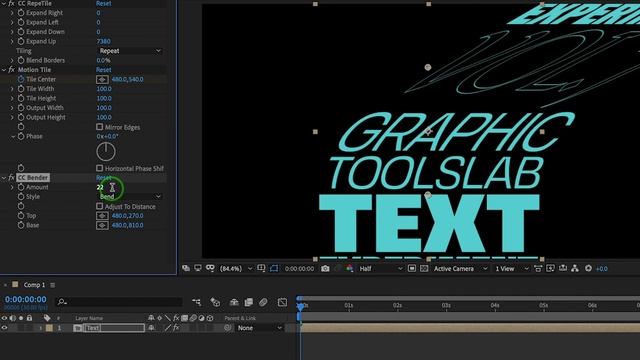Screen dimensions: 640x360
Task: Toggle the Expand Up stopwatch
Action: pyautogui.click(x=21, y=41)
